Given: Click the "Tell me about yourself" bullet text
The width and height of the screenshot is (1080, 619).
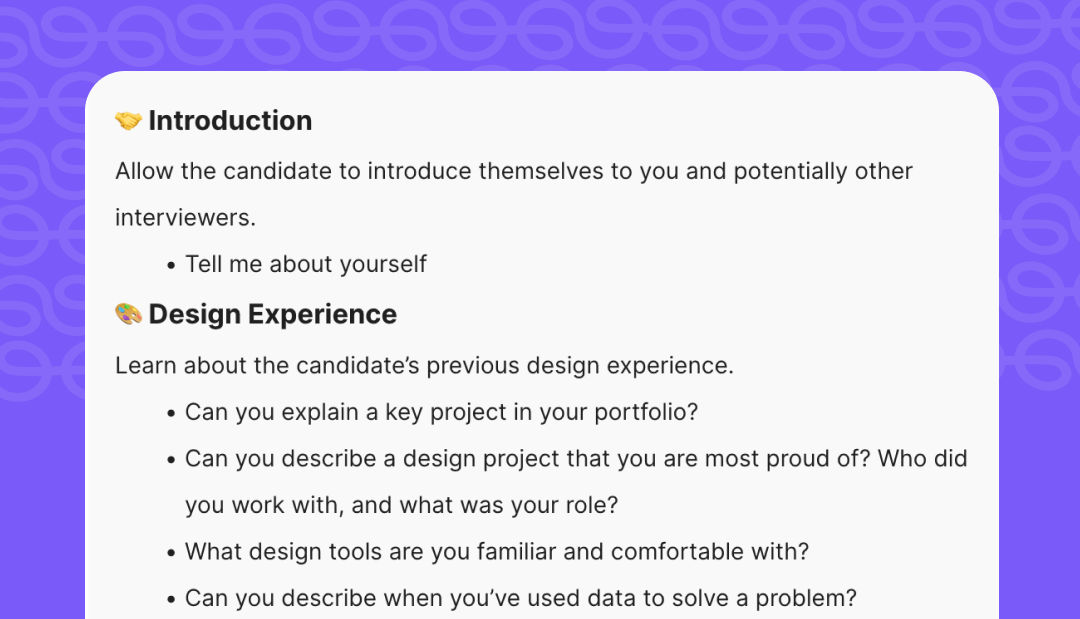Looking at the screenshot, I should (305, 264).
